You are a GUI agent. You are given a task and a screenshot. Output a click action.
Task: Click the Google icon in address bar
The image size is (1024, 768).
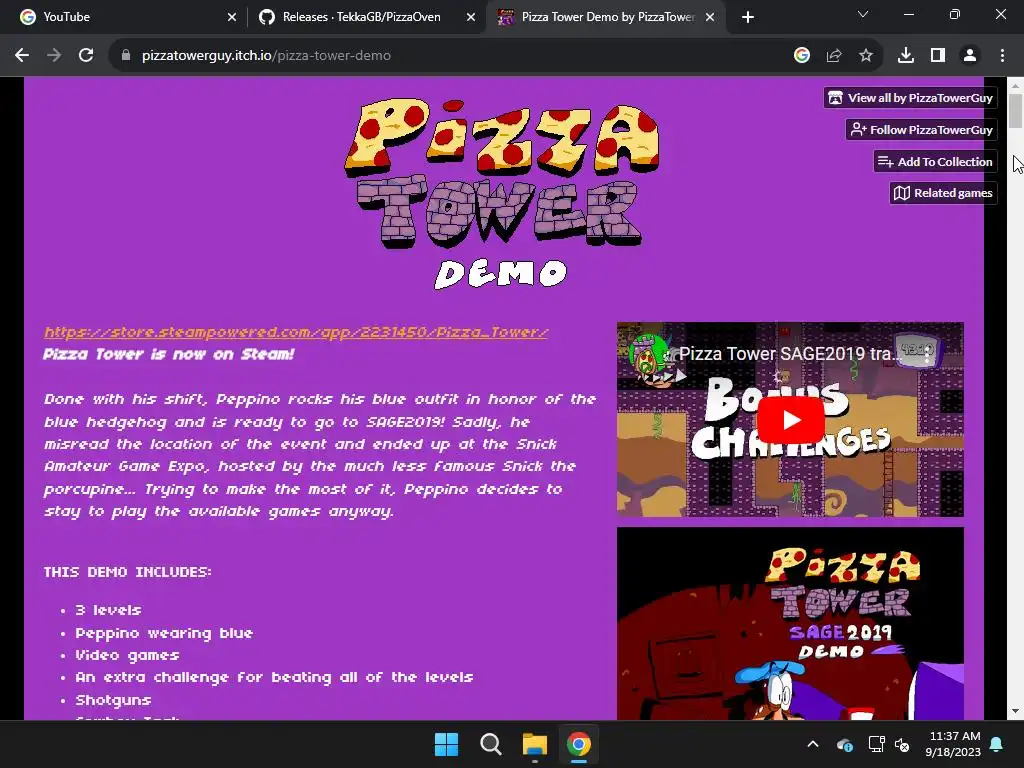[802, 56]
